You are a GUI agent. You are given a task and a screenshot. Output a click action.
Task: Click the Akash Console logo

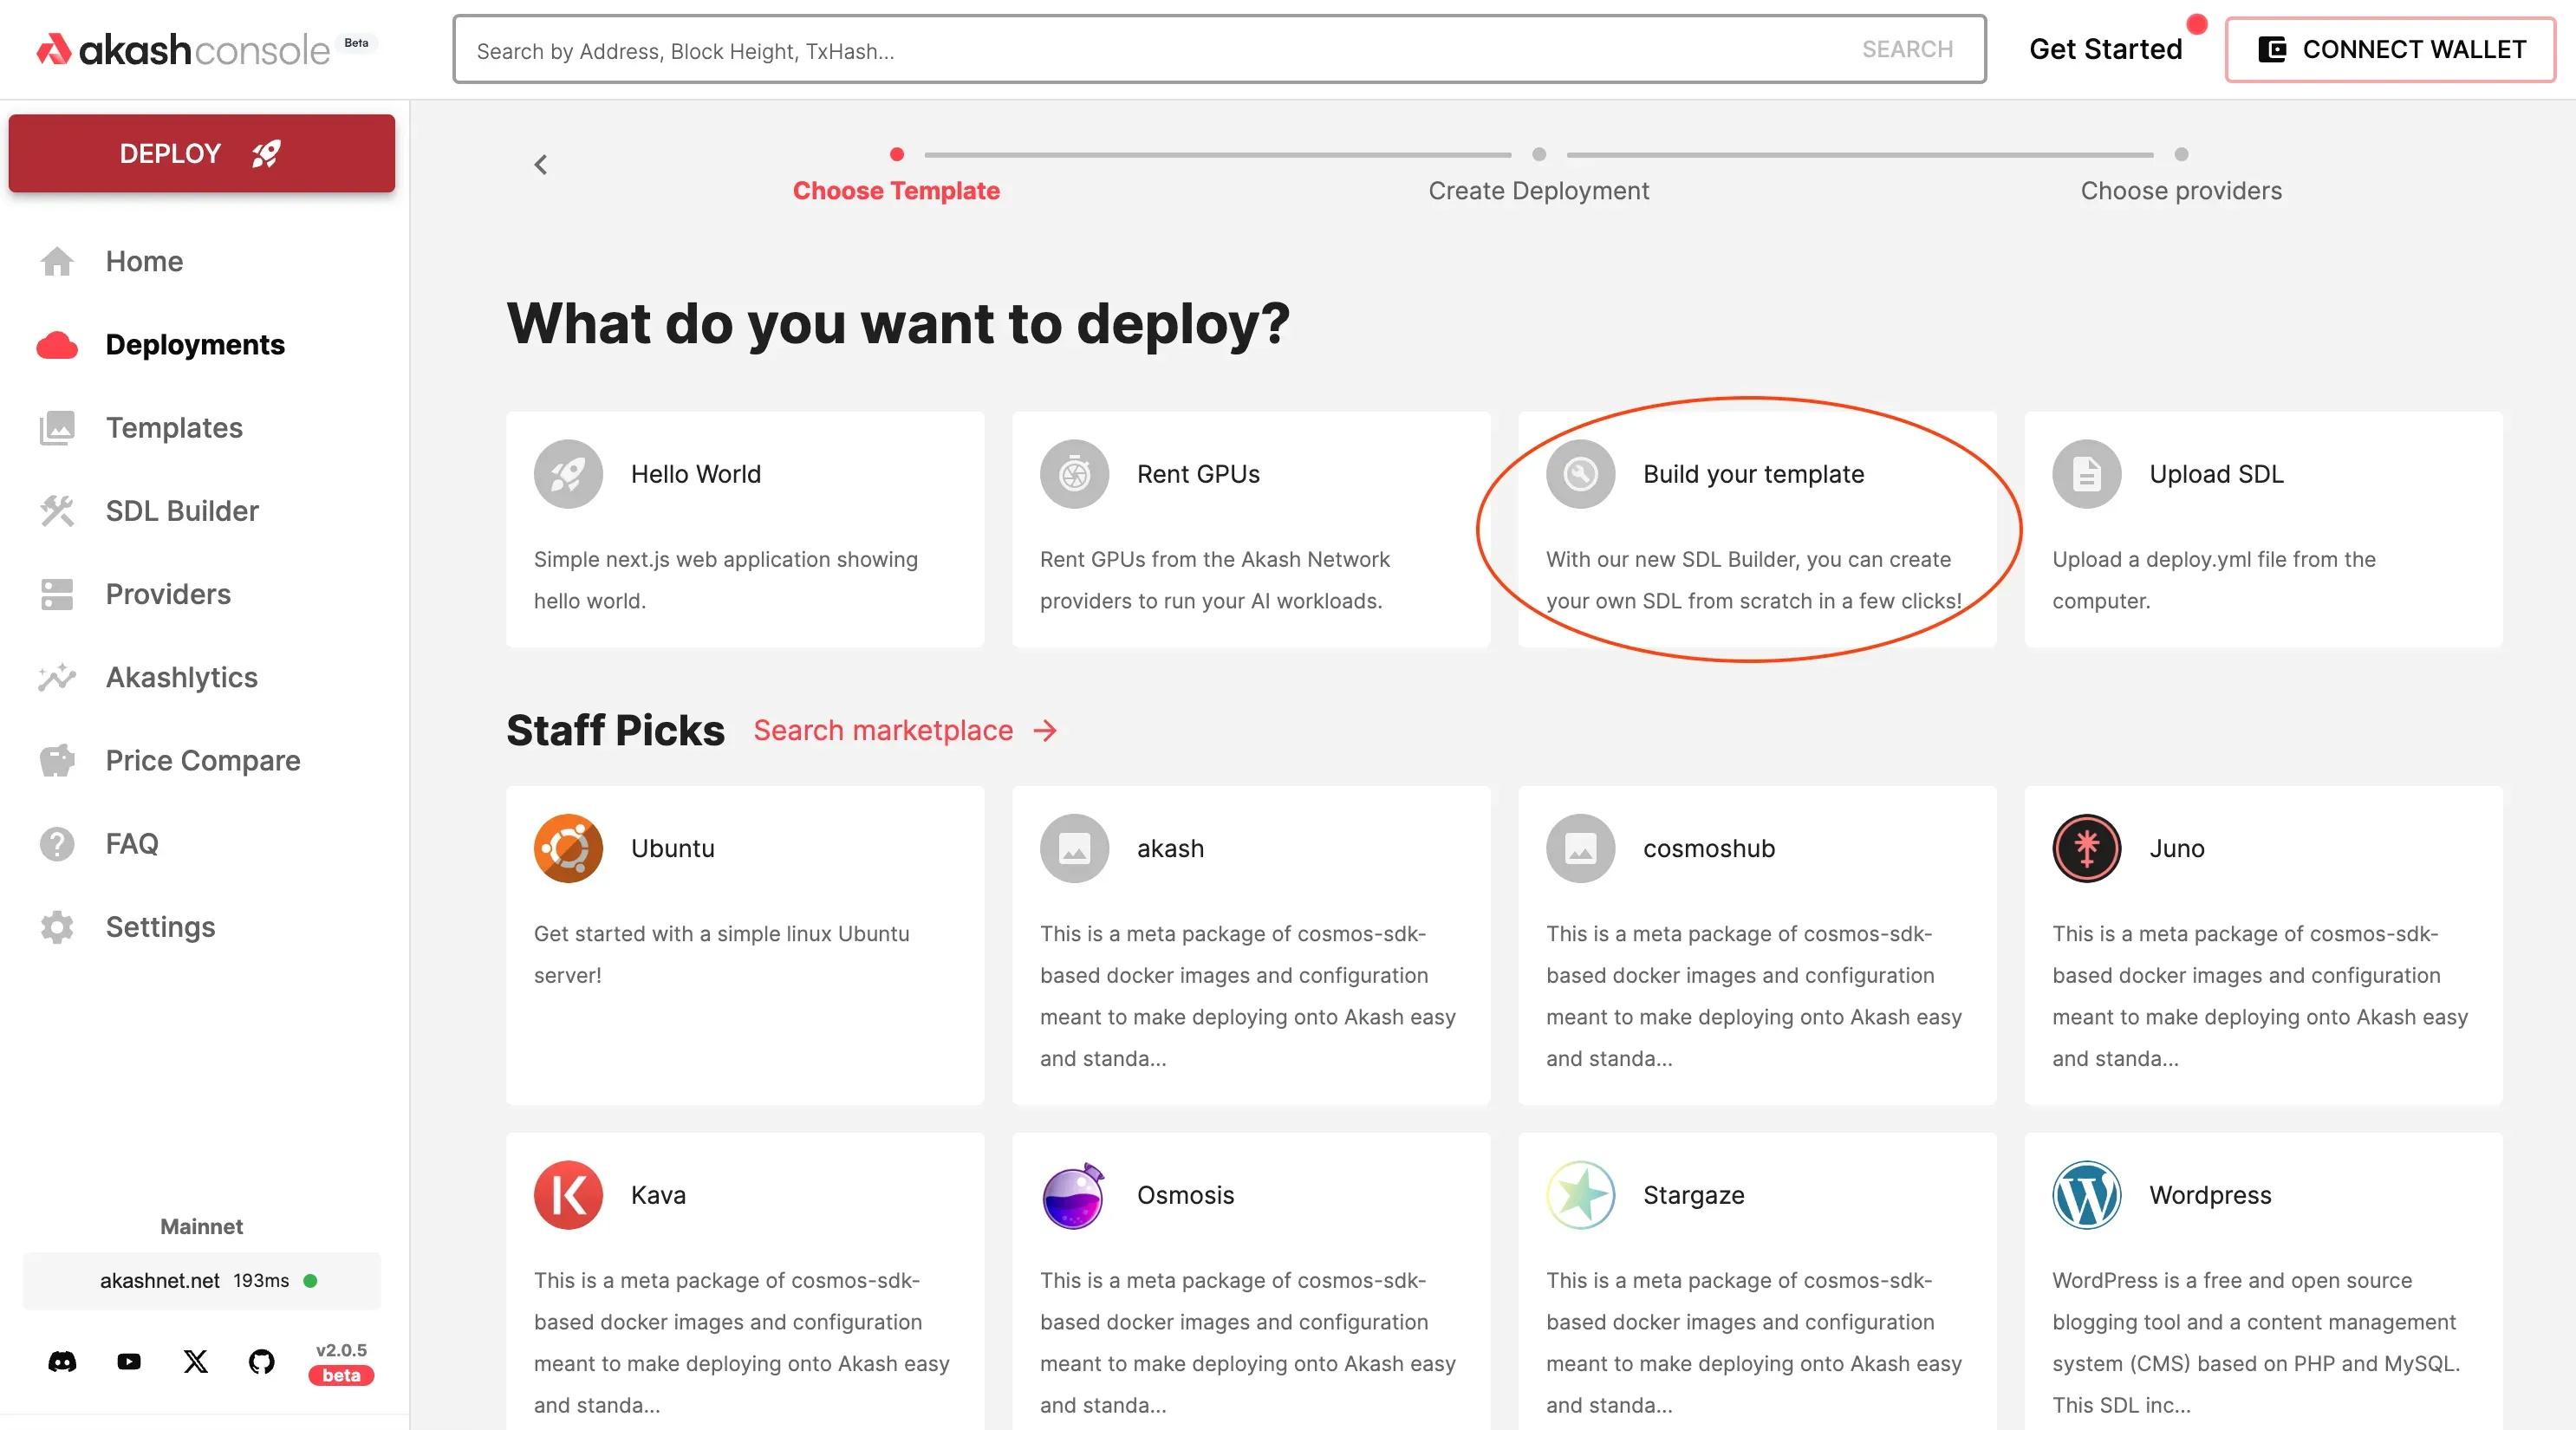(184, 49)
